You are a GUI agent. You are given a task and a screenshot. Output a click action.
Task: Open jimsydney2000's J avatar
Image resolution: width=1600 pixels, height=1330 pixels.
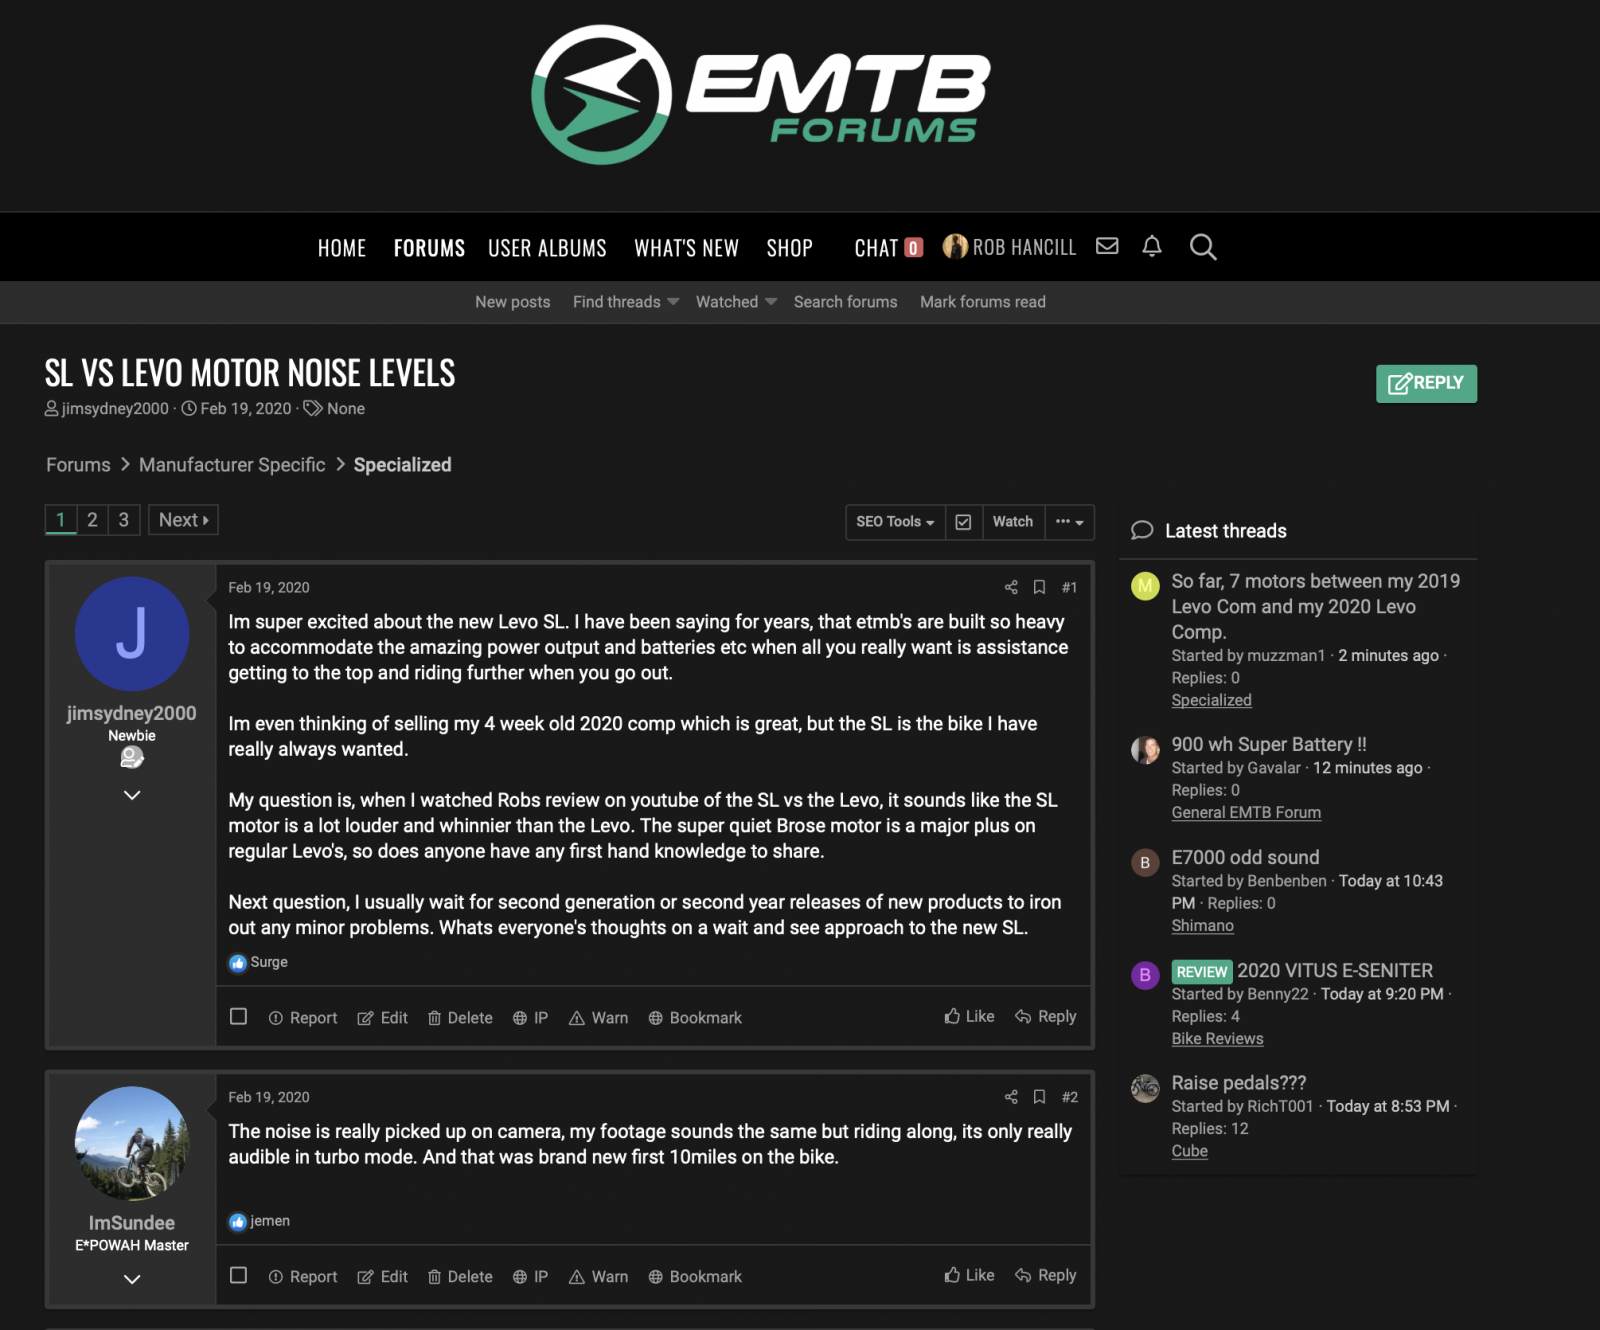point(132,634)
